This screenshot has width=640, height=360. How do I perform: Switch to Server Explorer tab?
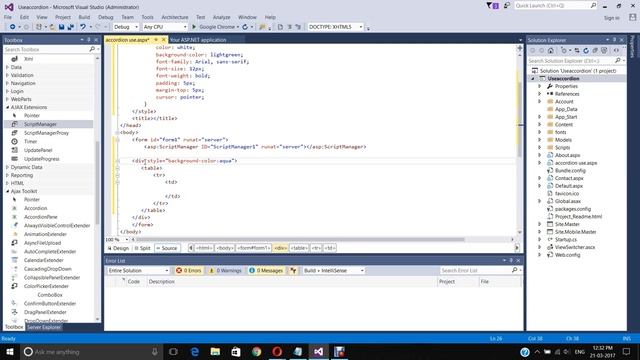pyautogui.click(x=44, y=327)
